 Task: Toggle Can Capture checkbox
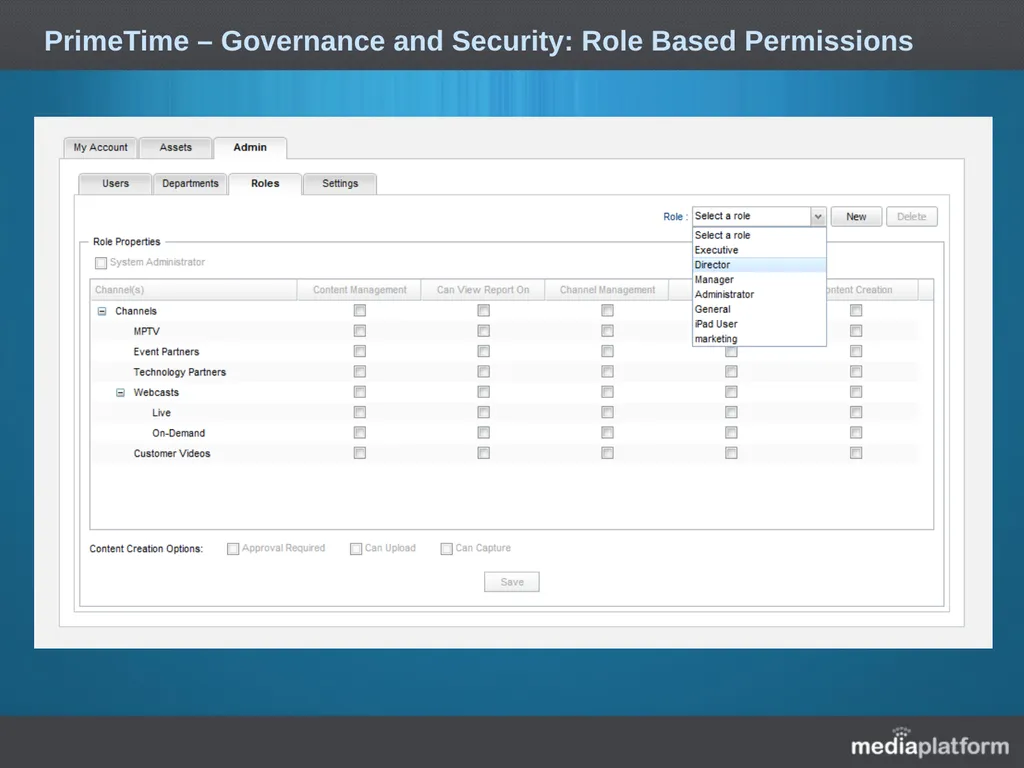447,549
